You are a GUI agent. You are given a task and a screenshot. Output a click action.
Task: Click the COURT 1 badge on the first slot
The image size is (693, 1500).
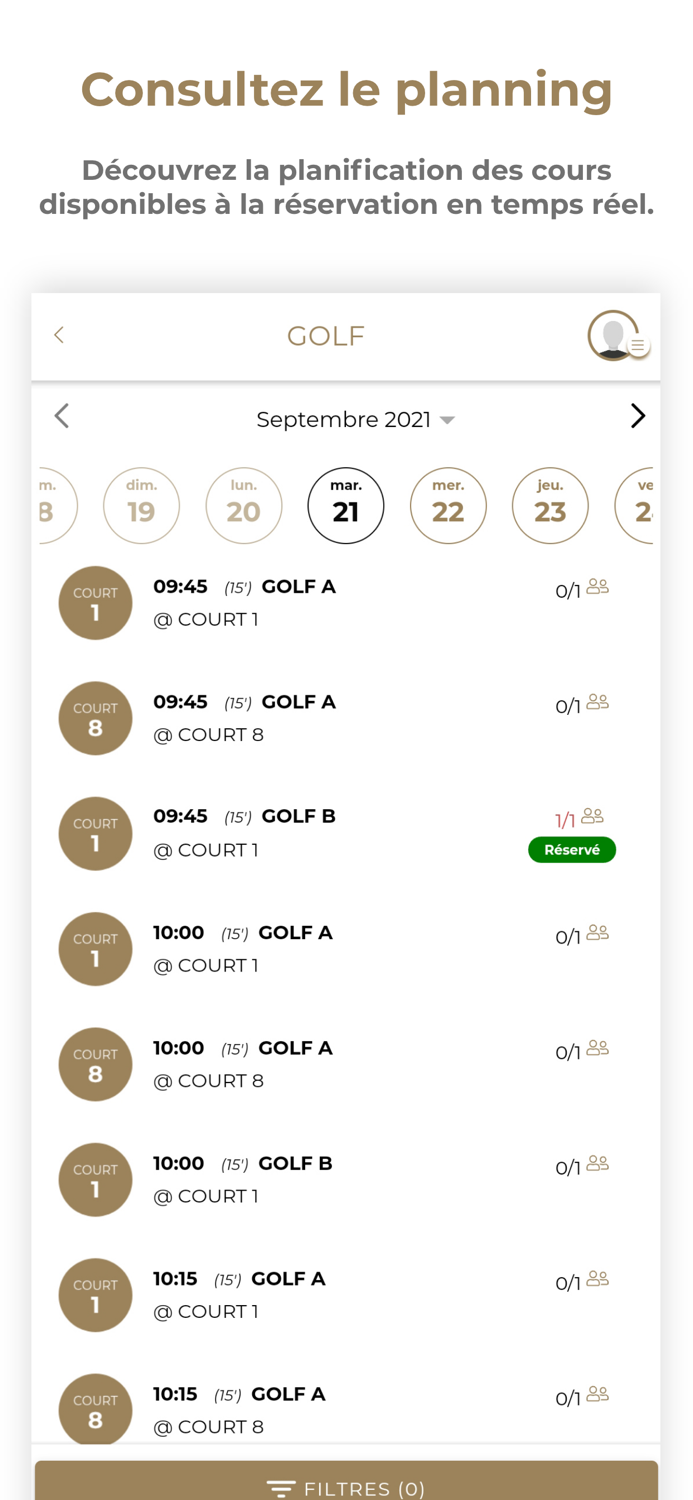point(95,603)
